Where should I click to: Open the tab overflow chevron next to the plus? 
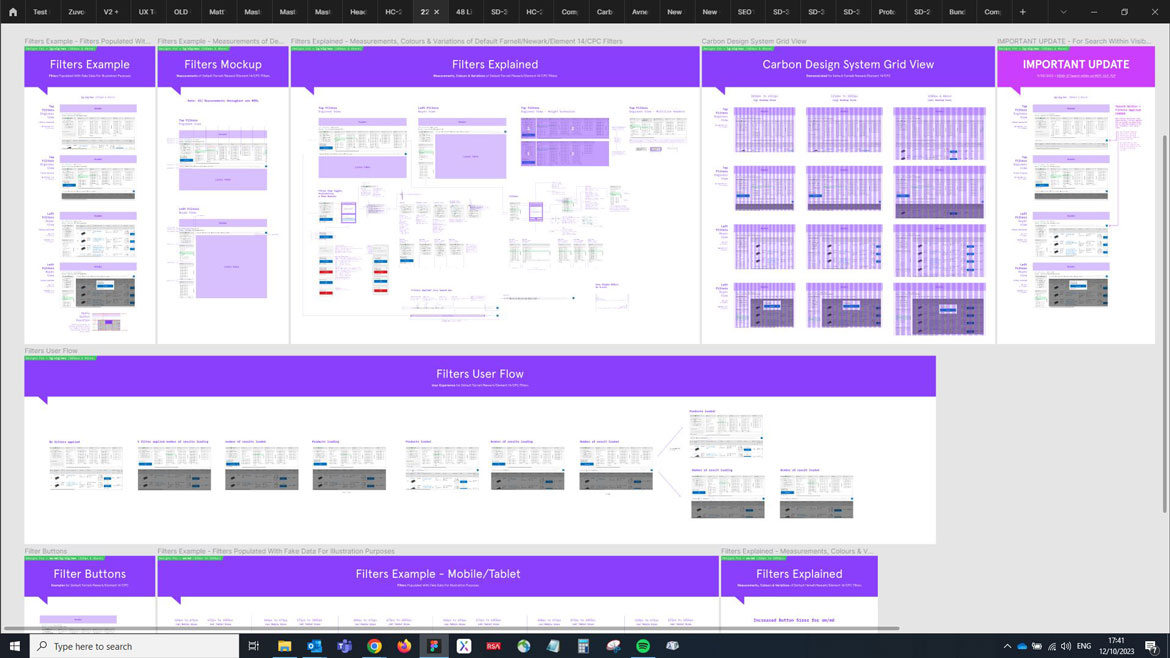point(1062,12)
